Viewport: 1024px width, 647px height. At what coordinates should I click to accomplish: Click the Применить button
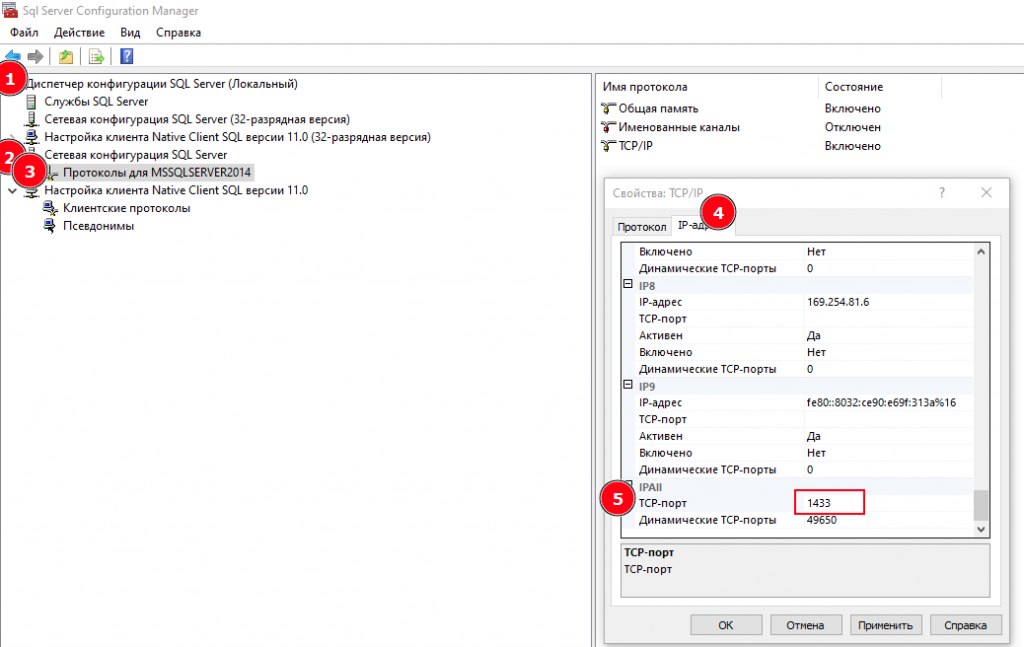(x=886, y=625)
